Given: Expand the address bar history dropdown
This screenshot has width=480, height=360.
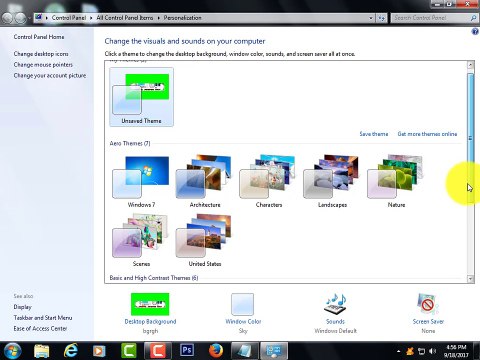Looking at the screenshot, I should coord(371,18).
